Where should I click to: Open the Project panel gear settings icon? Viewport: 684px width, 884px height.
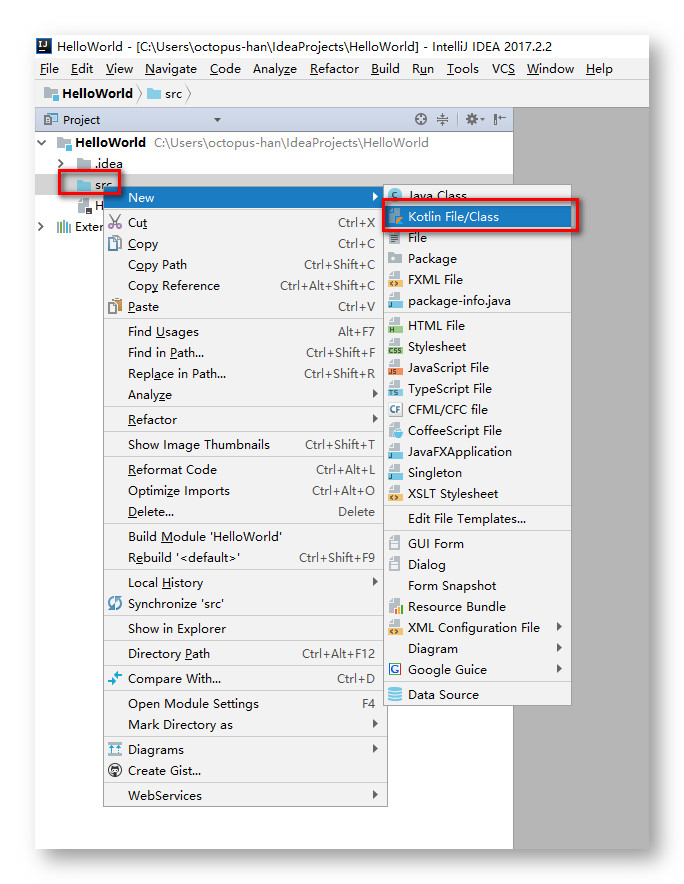472,119
